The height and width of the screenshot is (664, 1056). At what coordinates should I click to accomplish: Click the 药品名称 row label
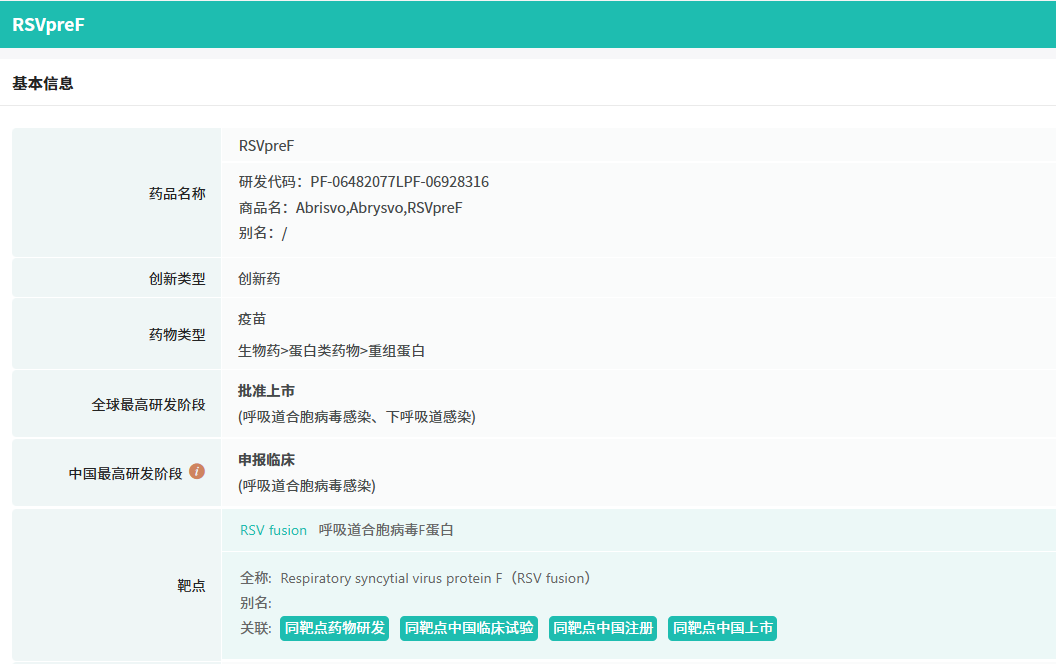pos(177,193)
